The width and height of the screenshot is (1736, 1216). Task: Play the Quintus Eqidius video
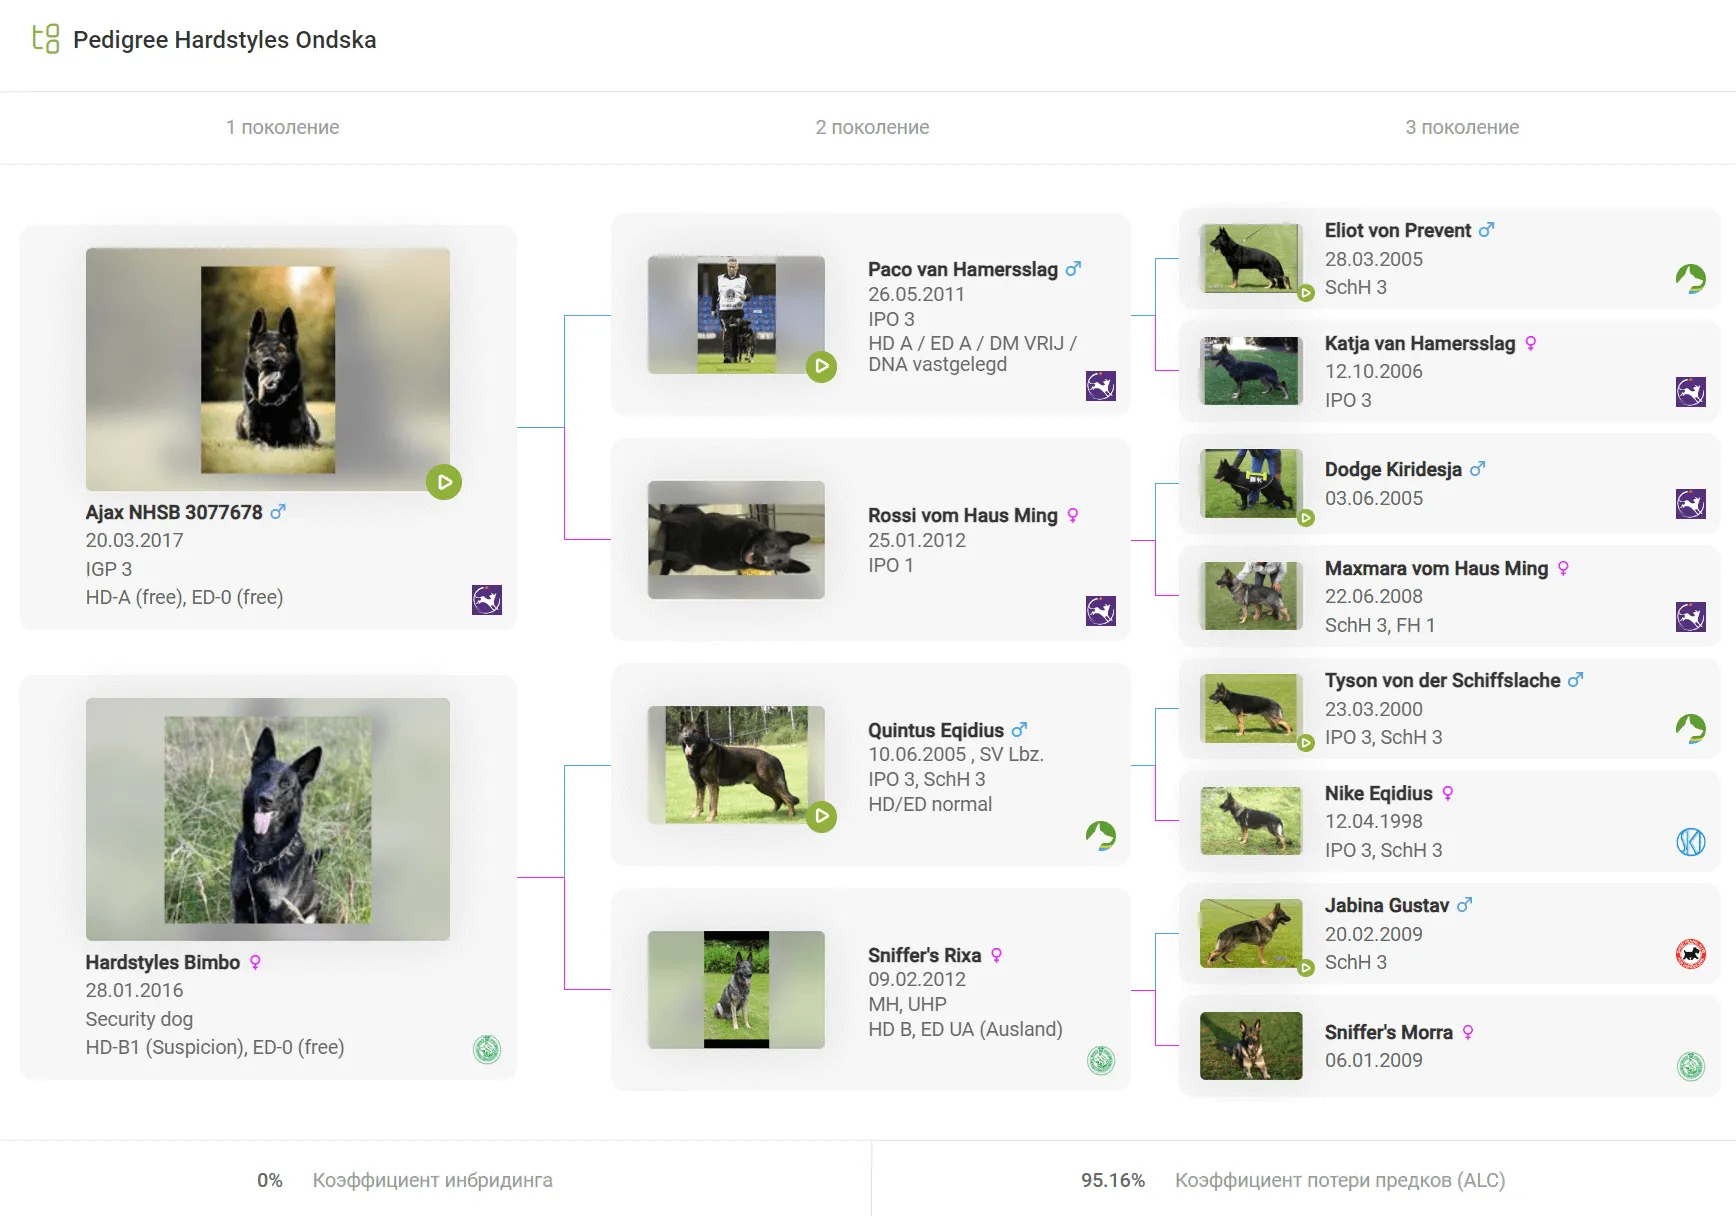(821, 816)
